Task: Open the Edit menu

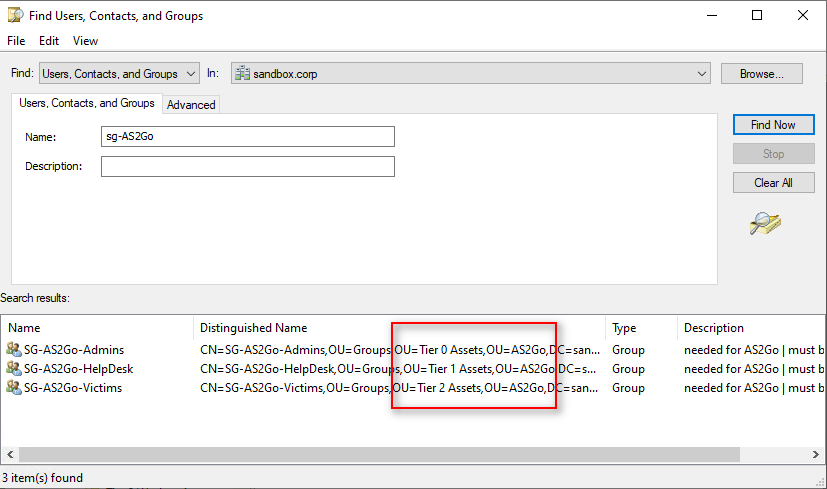Action: (49, 41)
